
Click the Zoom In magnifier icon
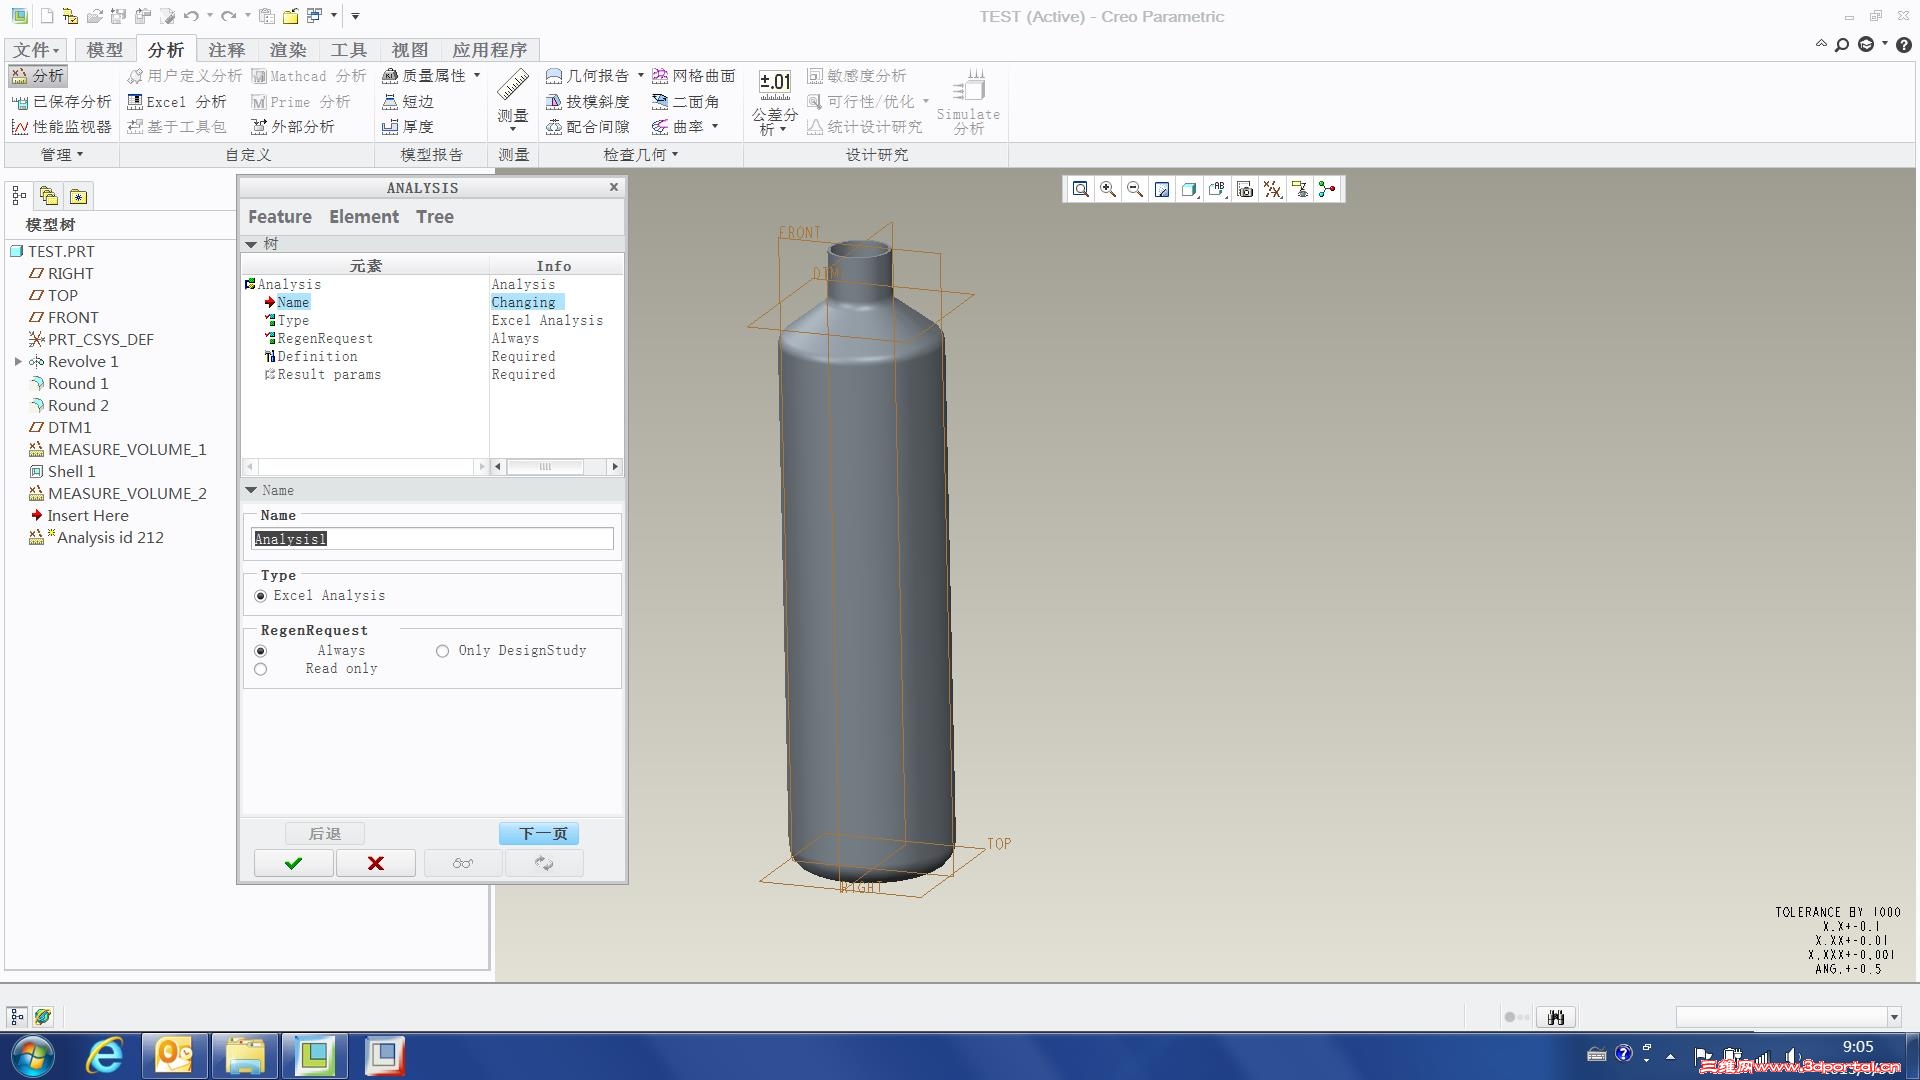pyautogui.click(x=1108, y=189)
